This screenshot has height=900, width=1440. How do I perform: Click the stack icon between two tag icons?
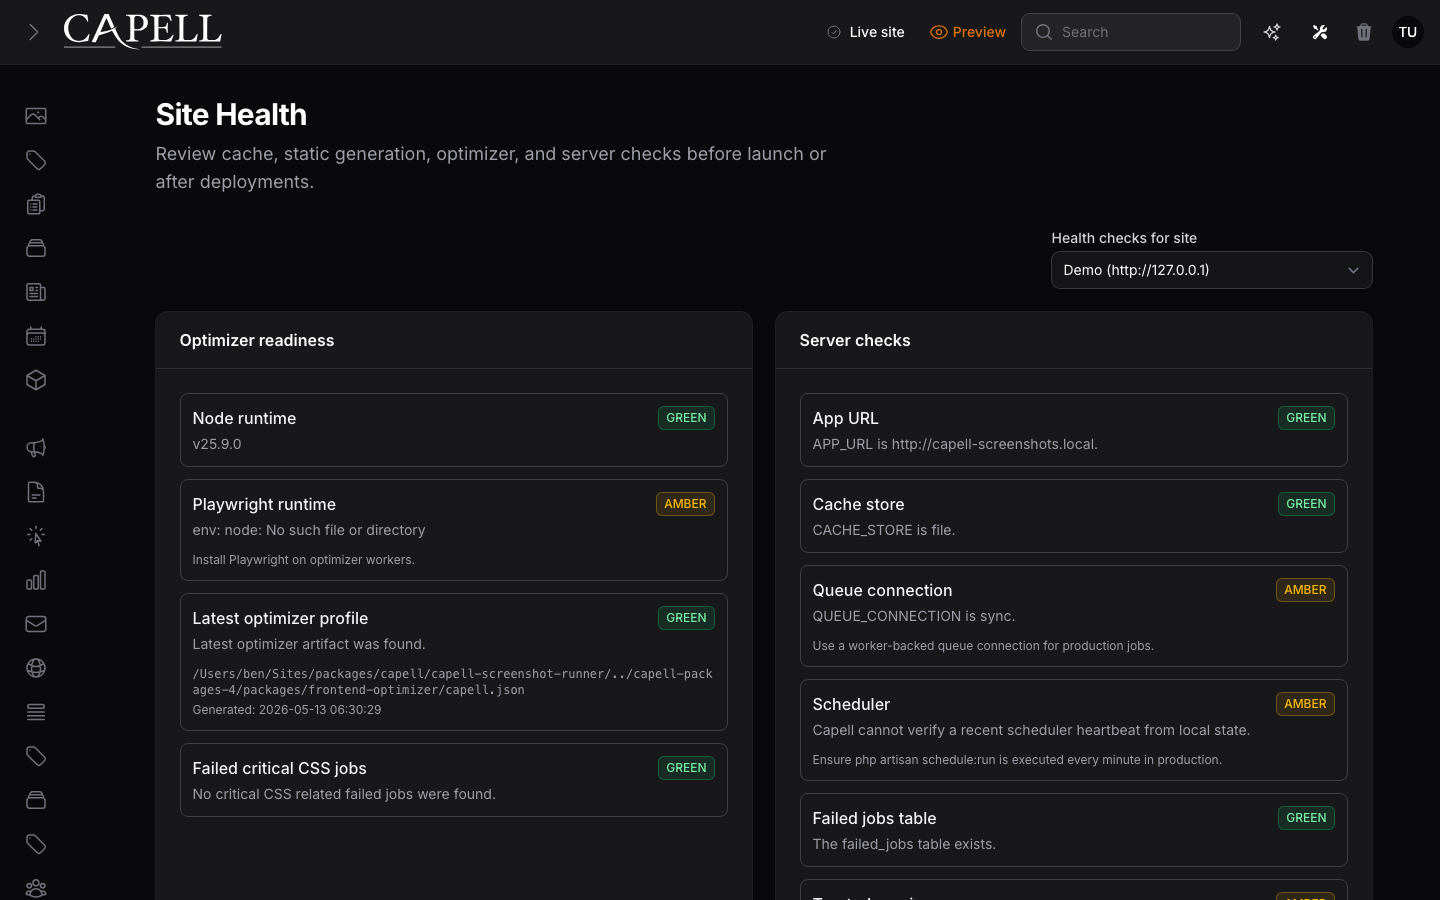tap(36, 800)
